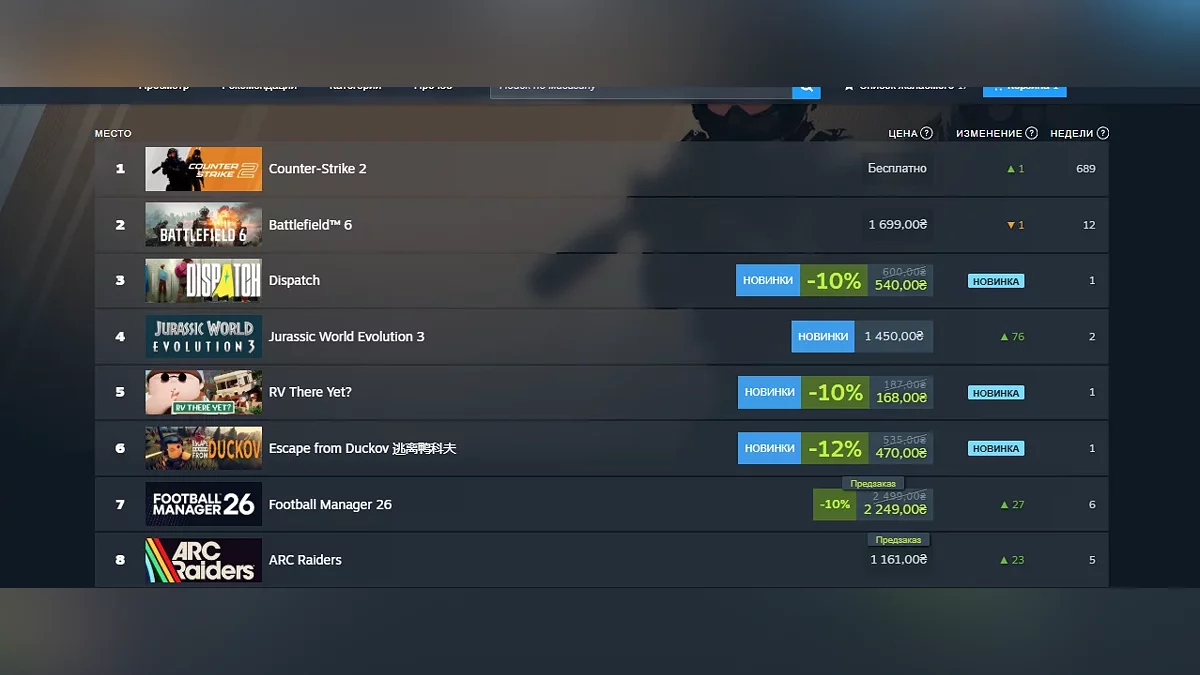This screenshot has height=675, width=1200.
Task: Click the НОВИНКИ tag on RV There Yet?
Action: (769, 393)
